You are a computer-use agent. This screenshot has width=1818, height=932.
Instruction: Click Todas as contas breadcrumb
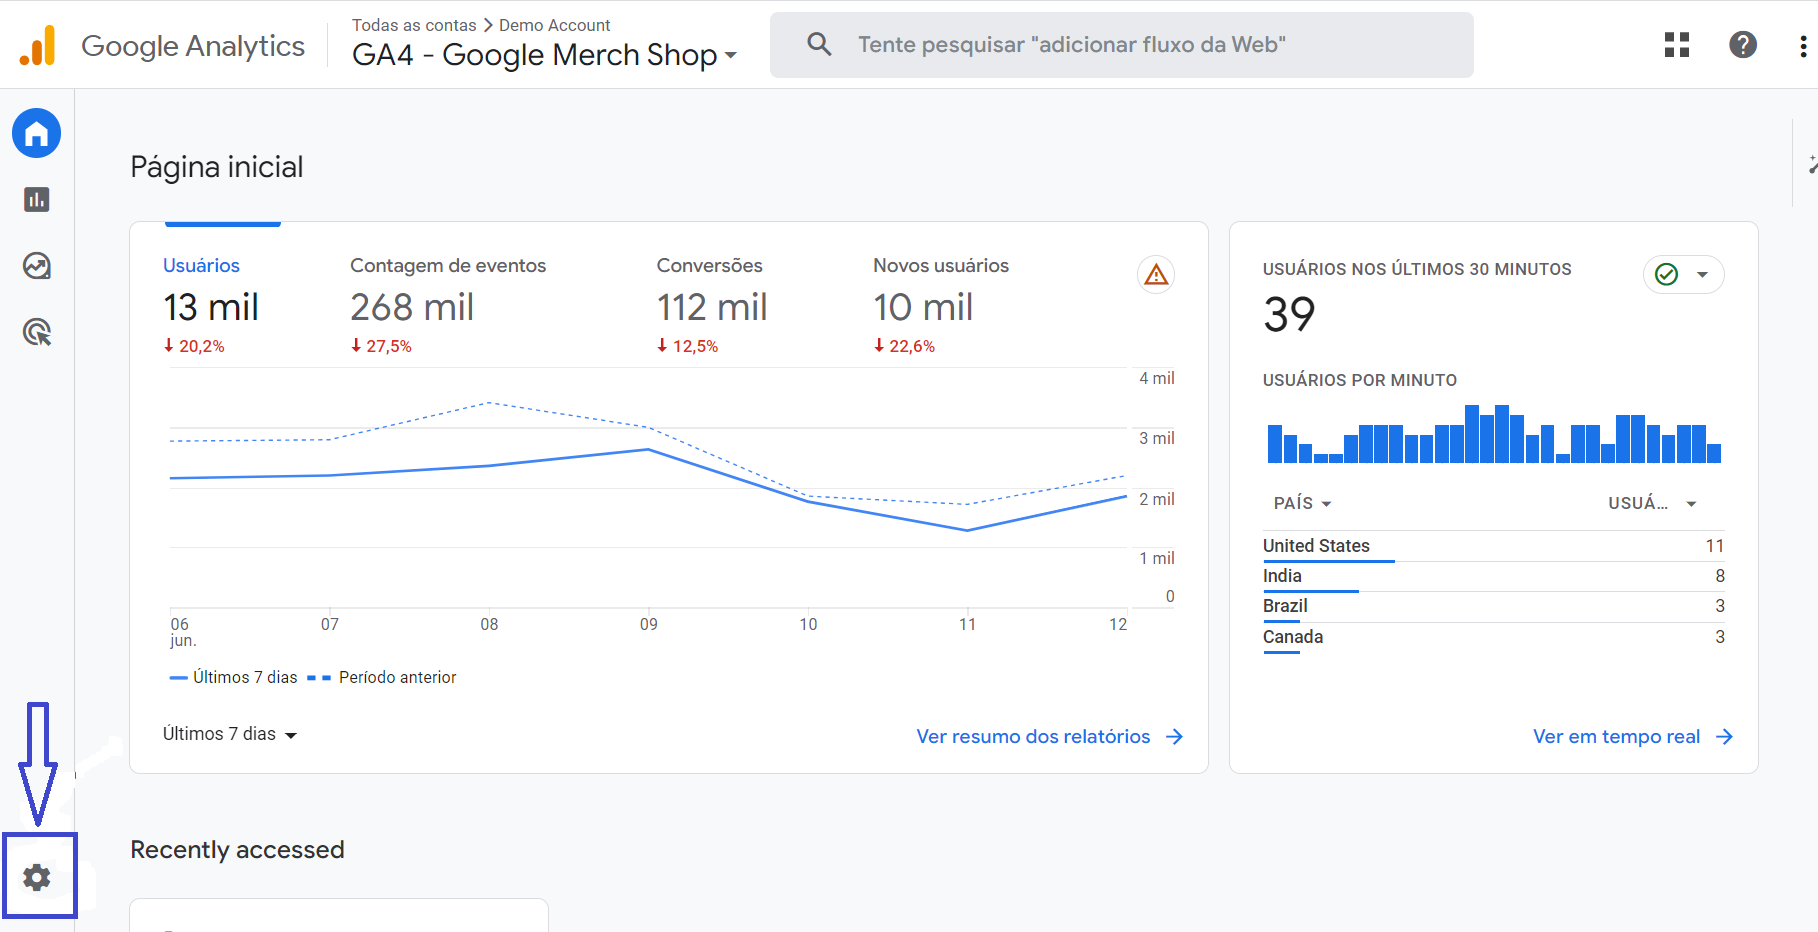point(414,25)
